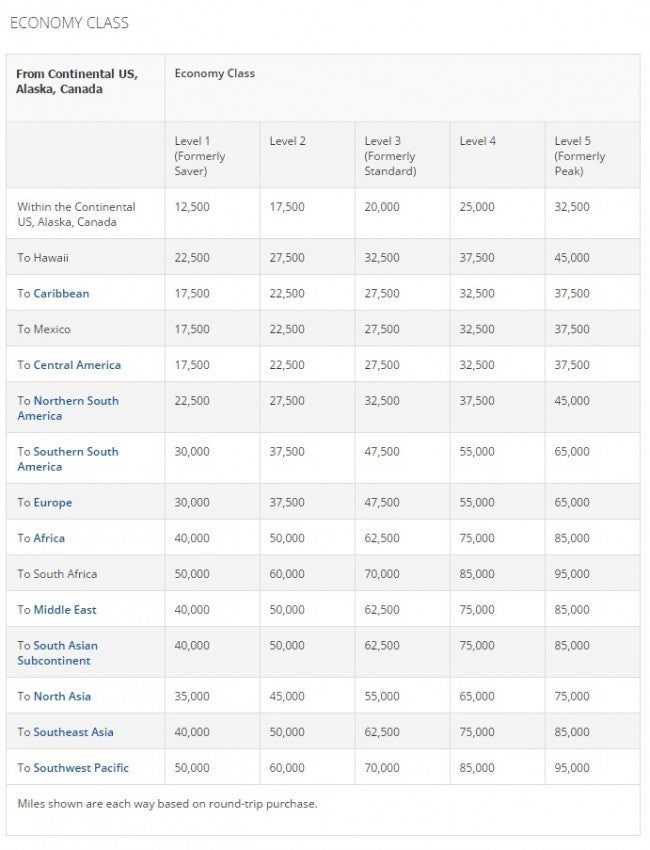650x850 pixels.
Task: Select the Level 4 column header
Action: pyautogui.click(x=478, y=141)
